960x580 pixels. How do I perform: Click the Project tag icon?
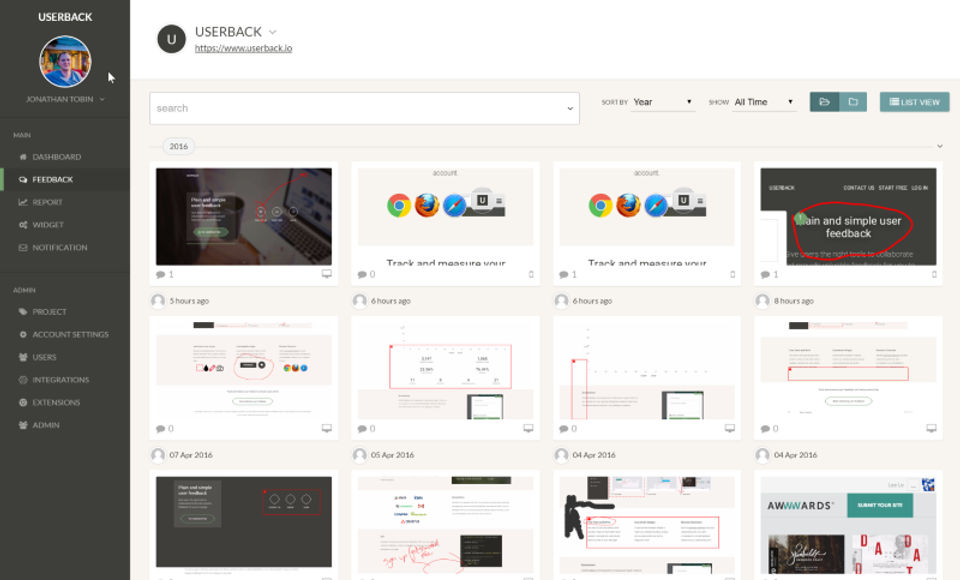pyautogui.click(x=23, y=312)
